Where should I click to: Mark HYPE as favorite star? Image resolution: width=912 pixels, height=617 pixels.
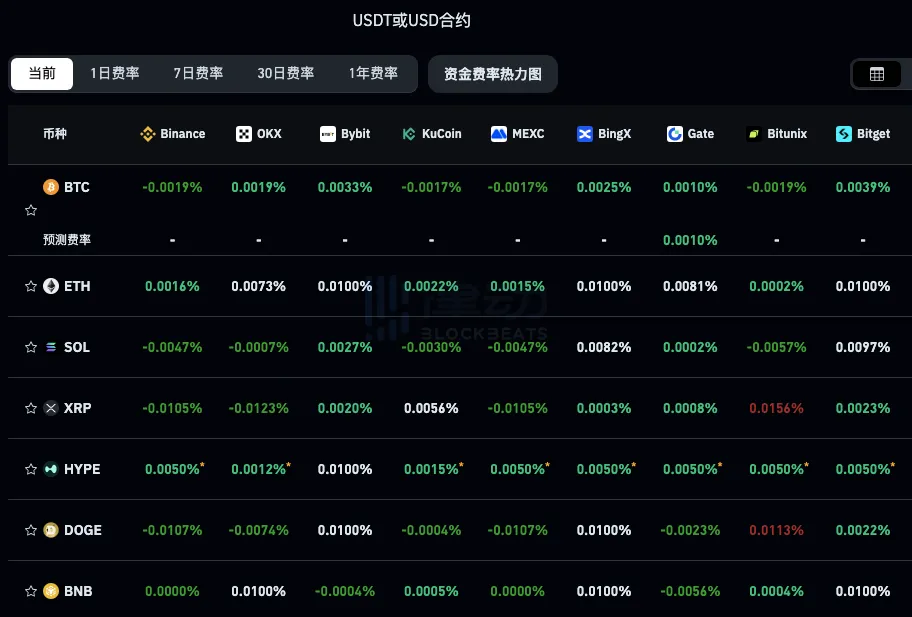pos(31,469)
